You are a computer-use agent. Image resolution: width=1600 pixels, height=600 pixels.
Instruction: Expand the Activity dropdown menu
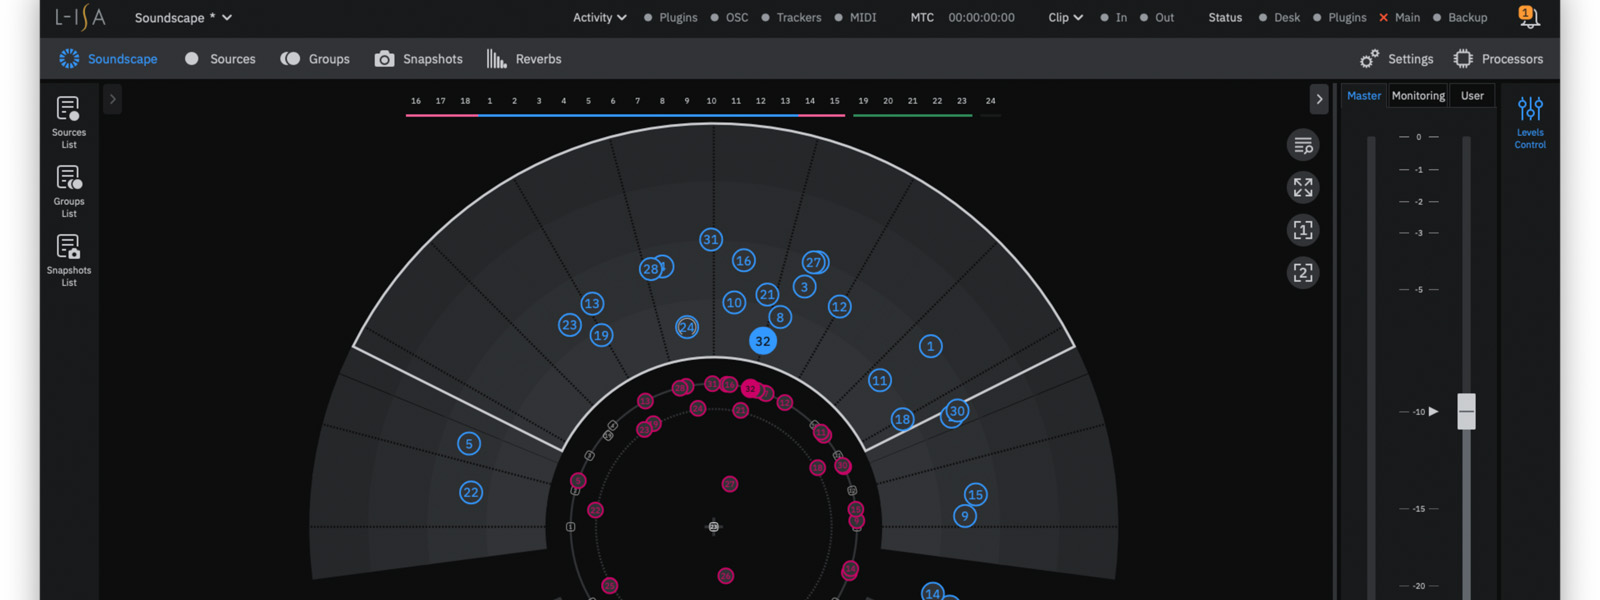[599, 18]
